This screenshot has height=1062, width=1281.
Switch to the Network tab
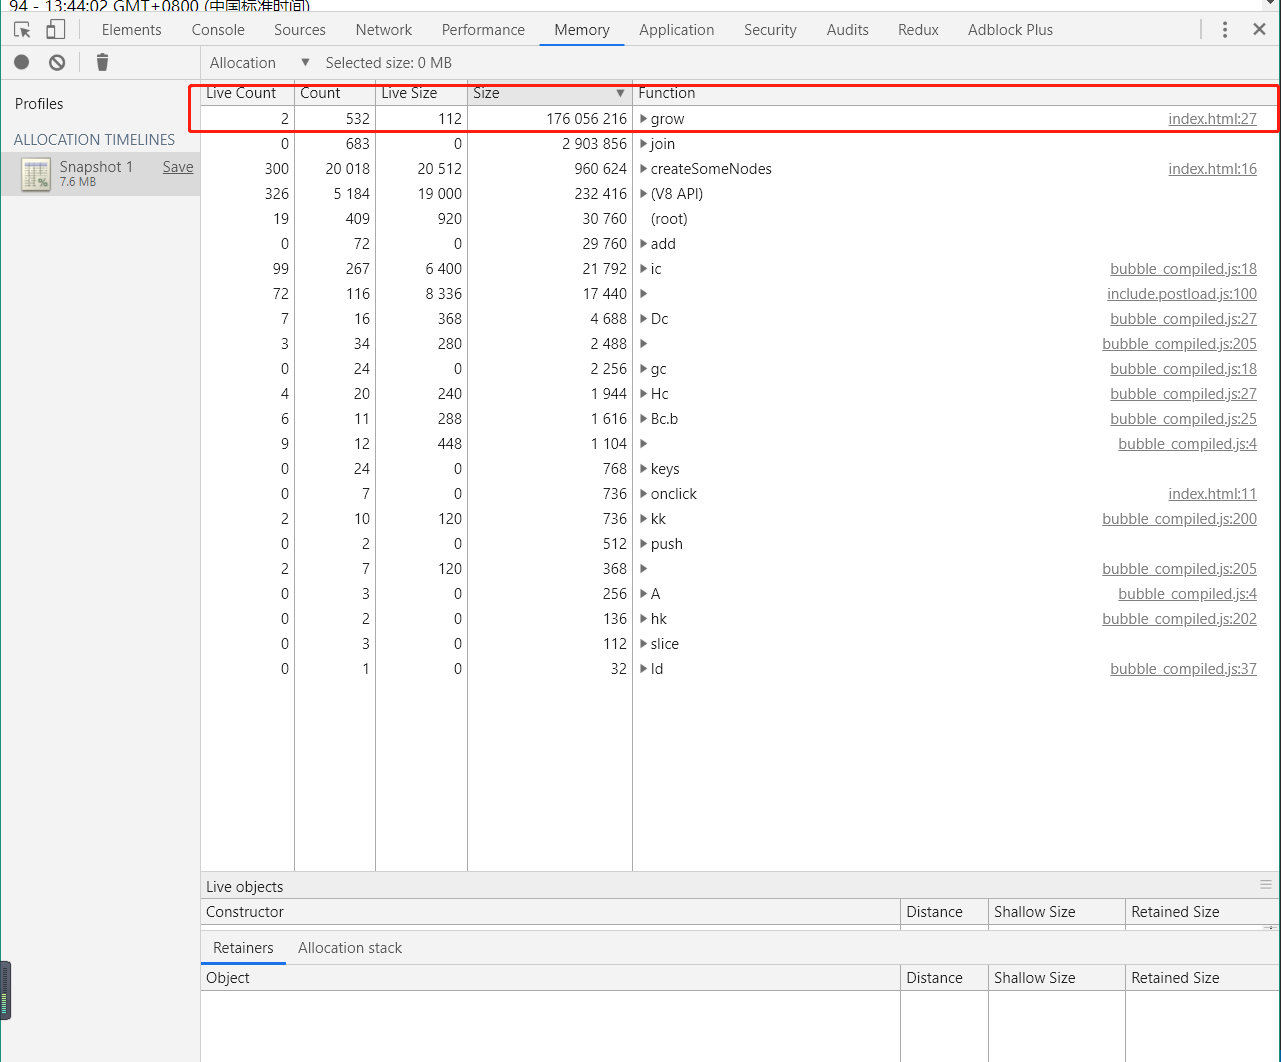click(x=383, y=30)
